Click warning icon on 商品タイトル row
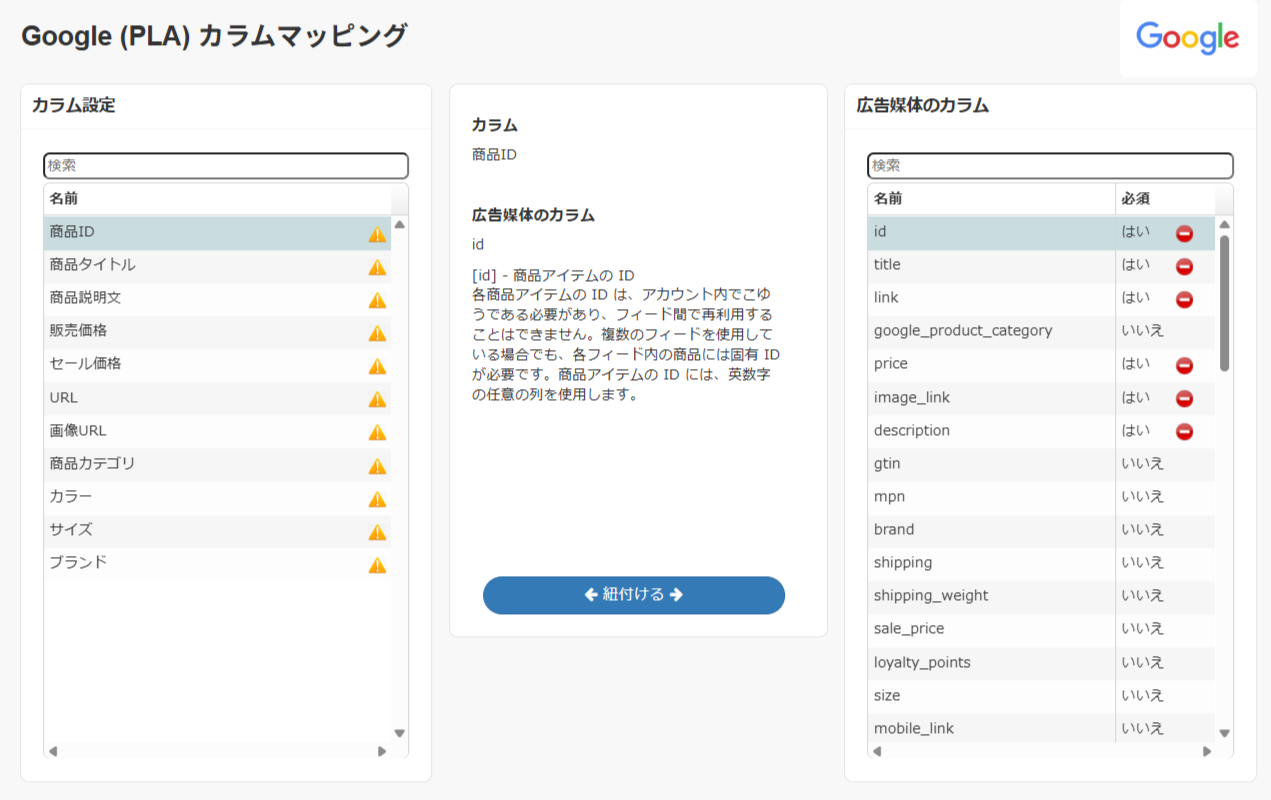The image size is (1271, 800). coord(377,267)
